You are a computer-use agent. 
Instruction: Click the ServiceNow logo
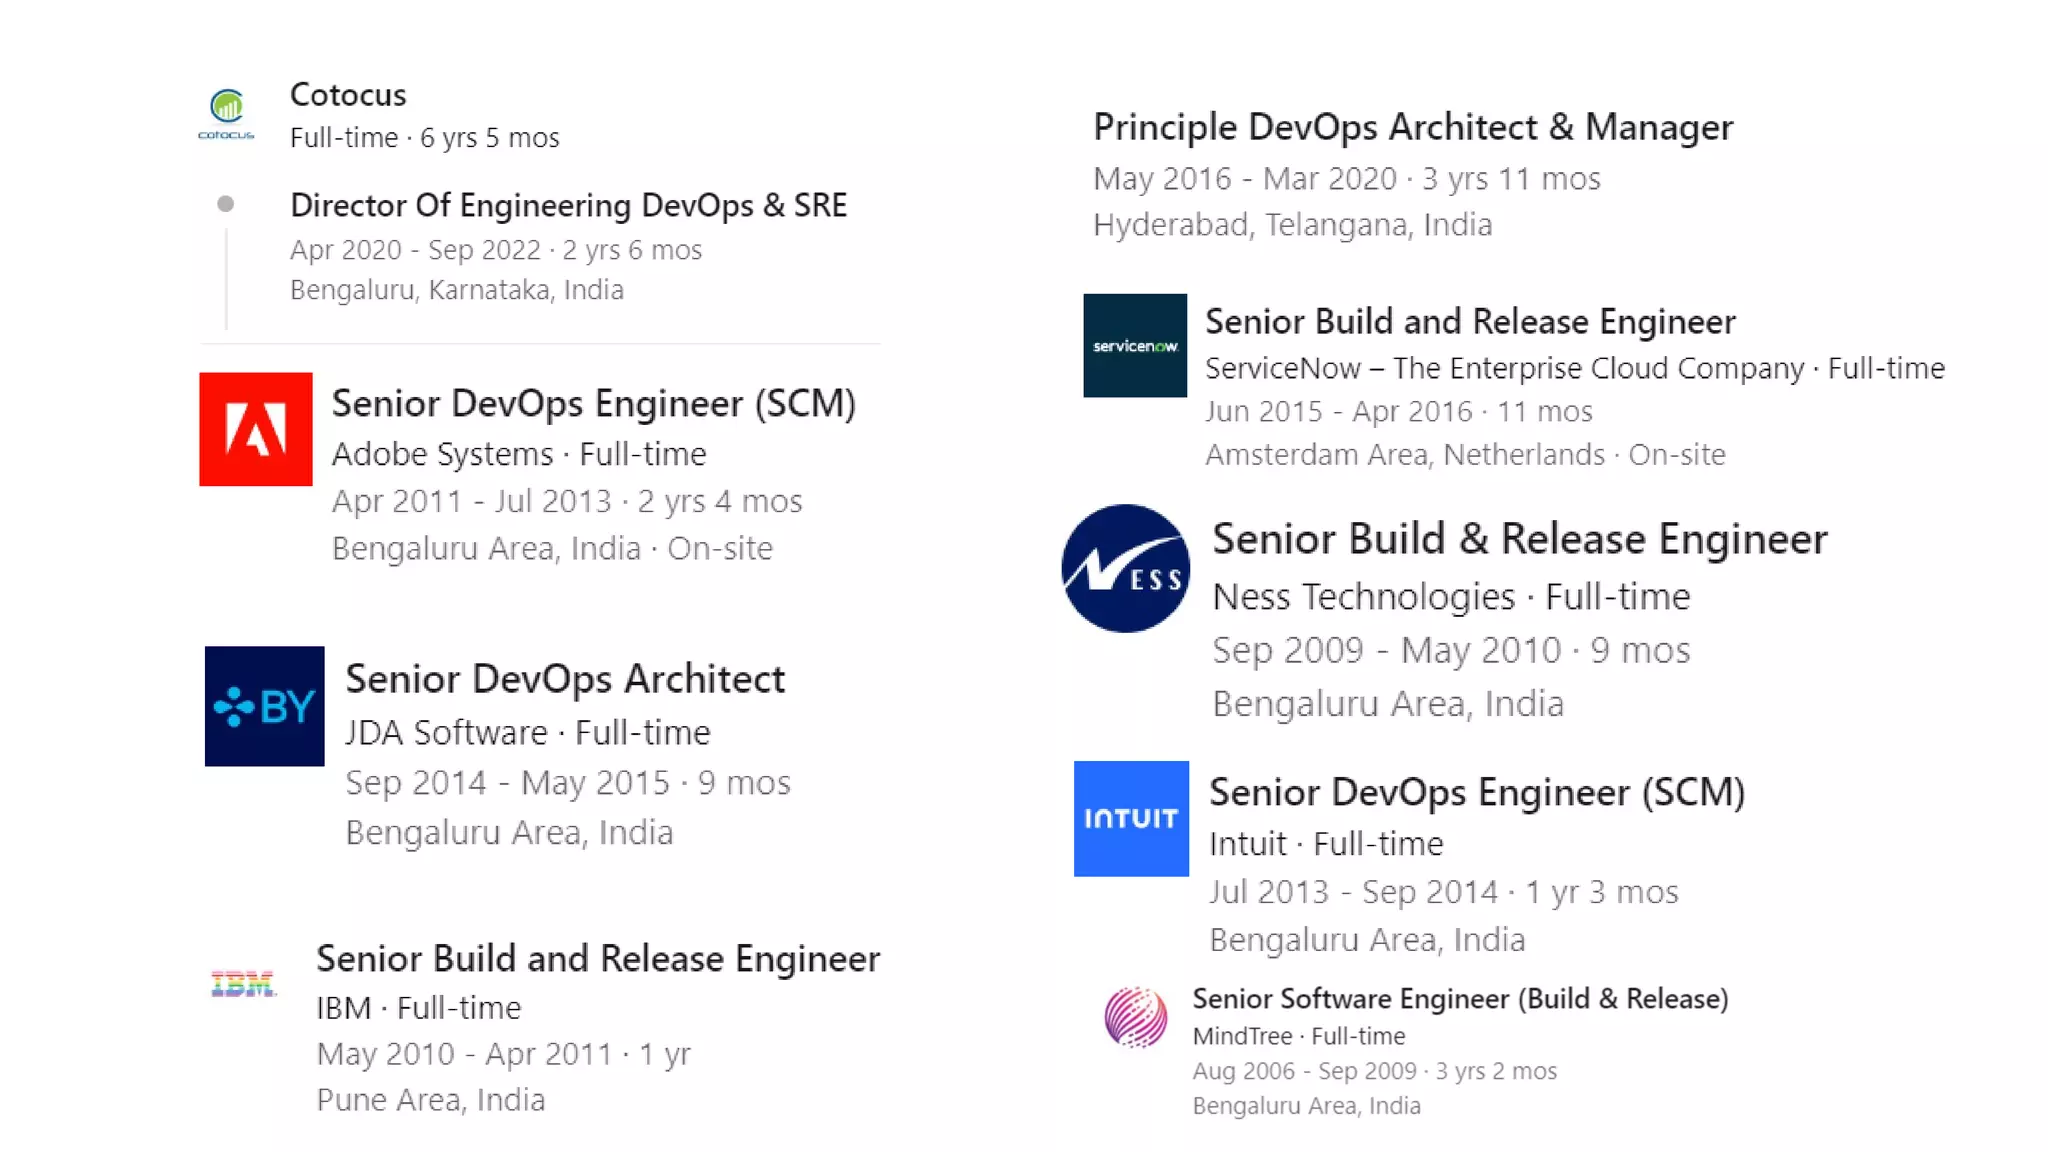[x=1135, y=346]
